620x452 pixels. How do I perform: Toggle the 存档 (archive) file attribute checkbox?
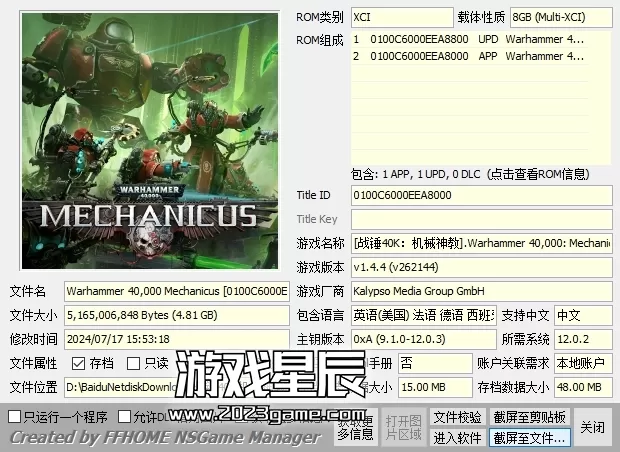pos(78,363)
